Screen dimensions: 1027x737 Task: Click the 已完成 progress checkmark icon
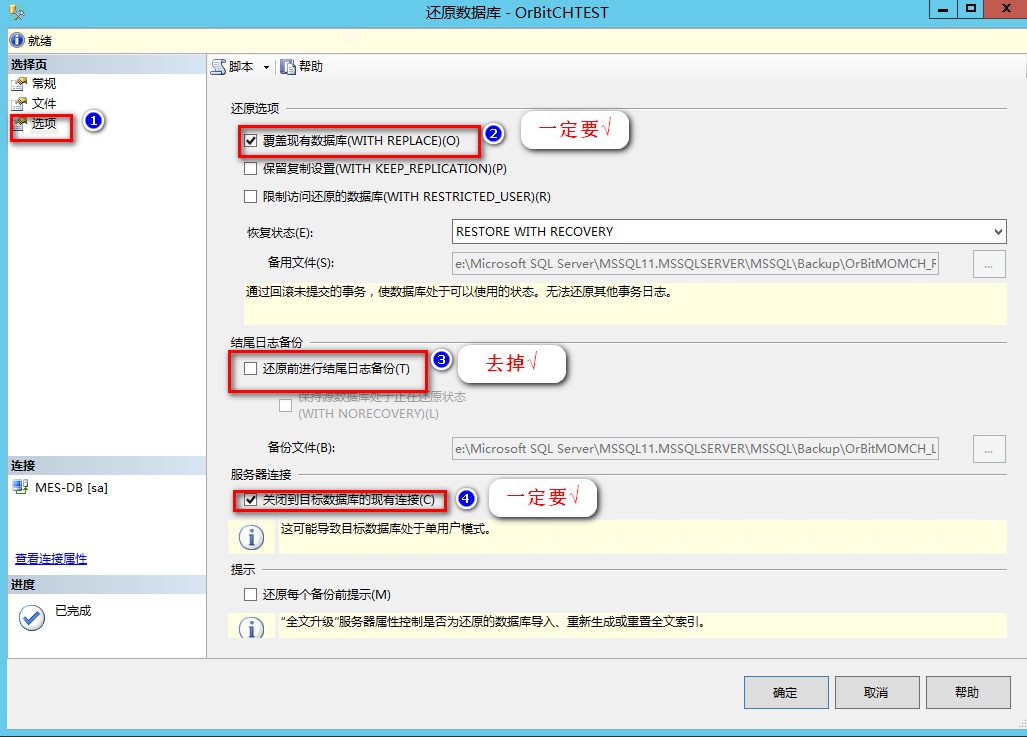(31, 617)
